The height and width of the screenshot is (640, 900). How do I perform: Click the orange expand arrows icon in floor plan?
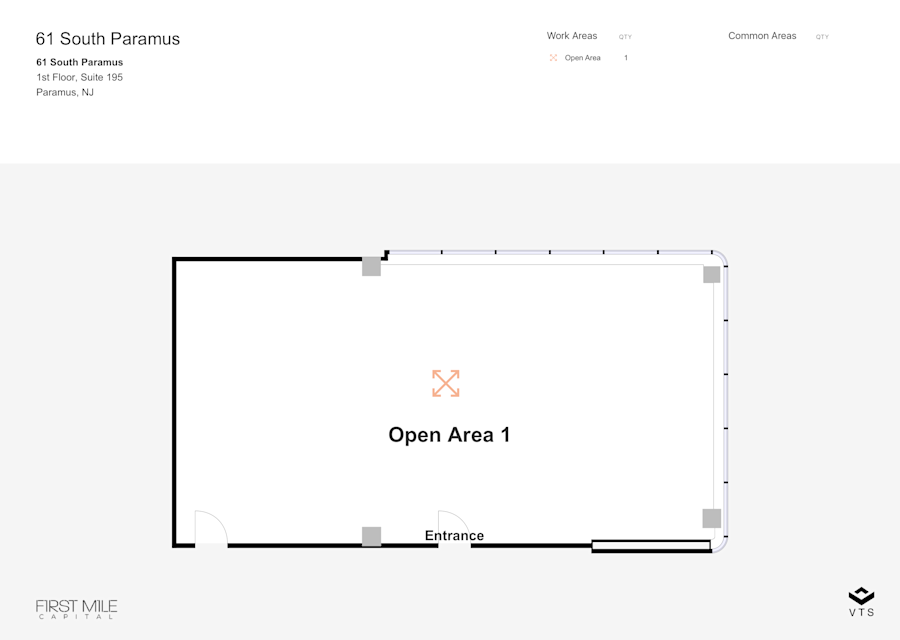pyautogui.click(x=445, y=383)
